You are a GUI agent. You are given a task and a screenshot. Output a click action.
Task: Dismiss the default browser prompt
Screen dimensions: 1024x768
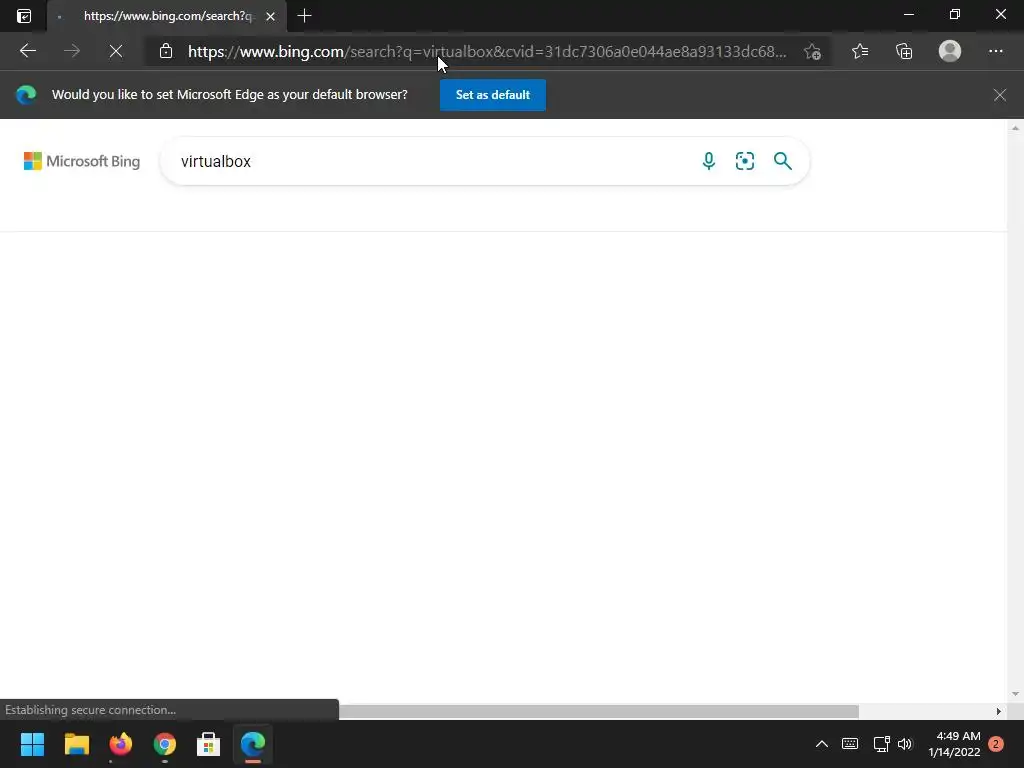[x=999, y=95]
